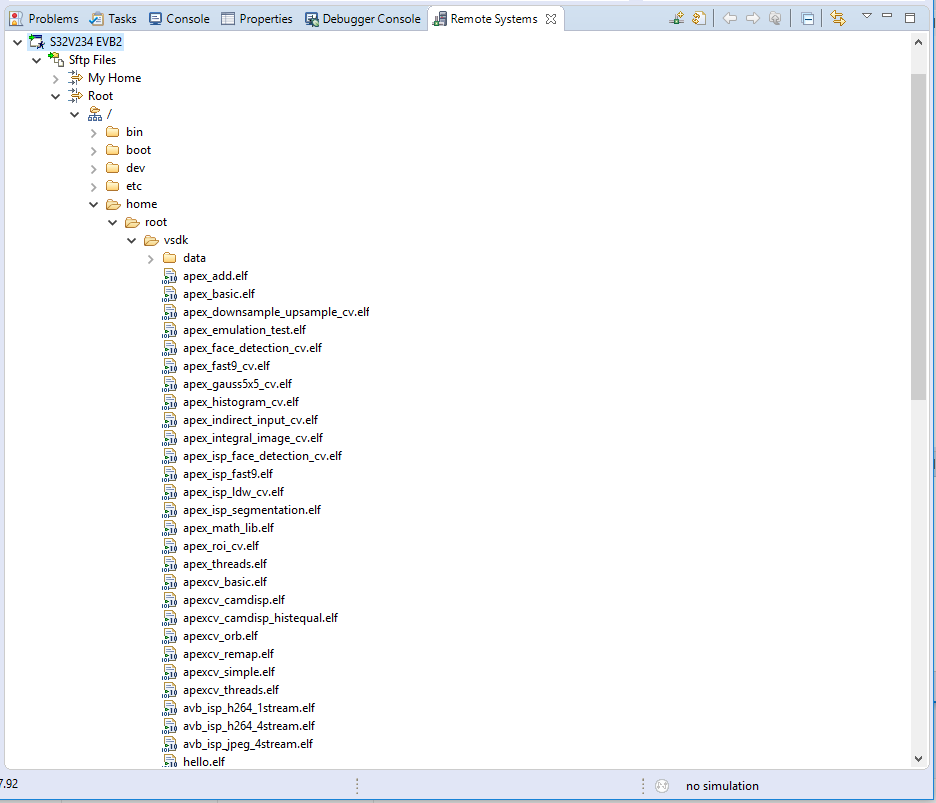
Task: Click the apex_add.elf binary file icon
Action: [x=170, y=276]
